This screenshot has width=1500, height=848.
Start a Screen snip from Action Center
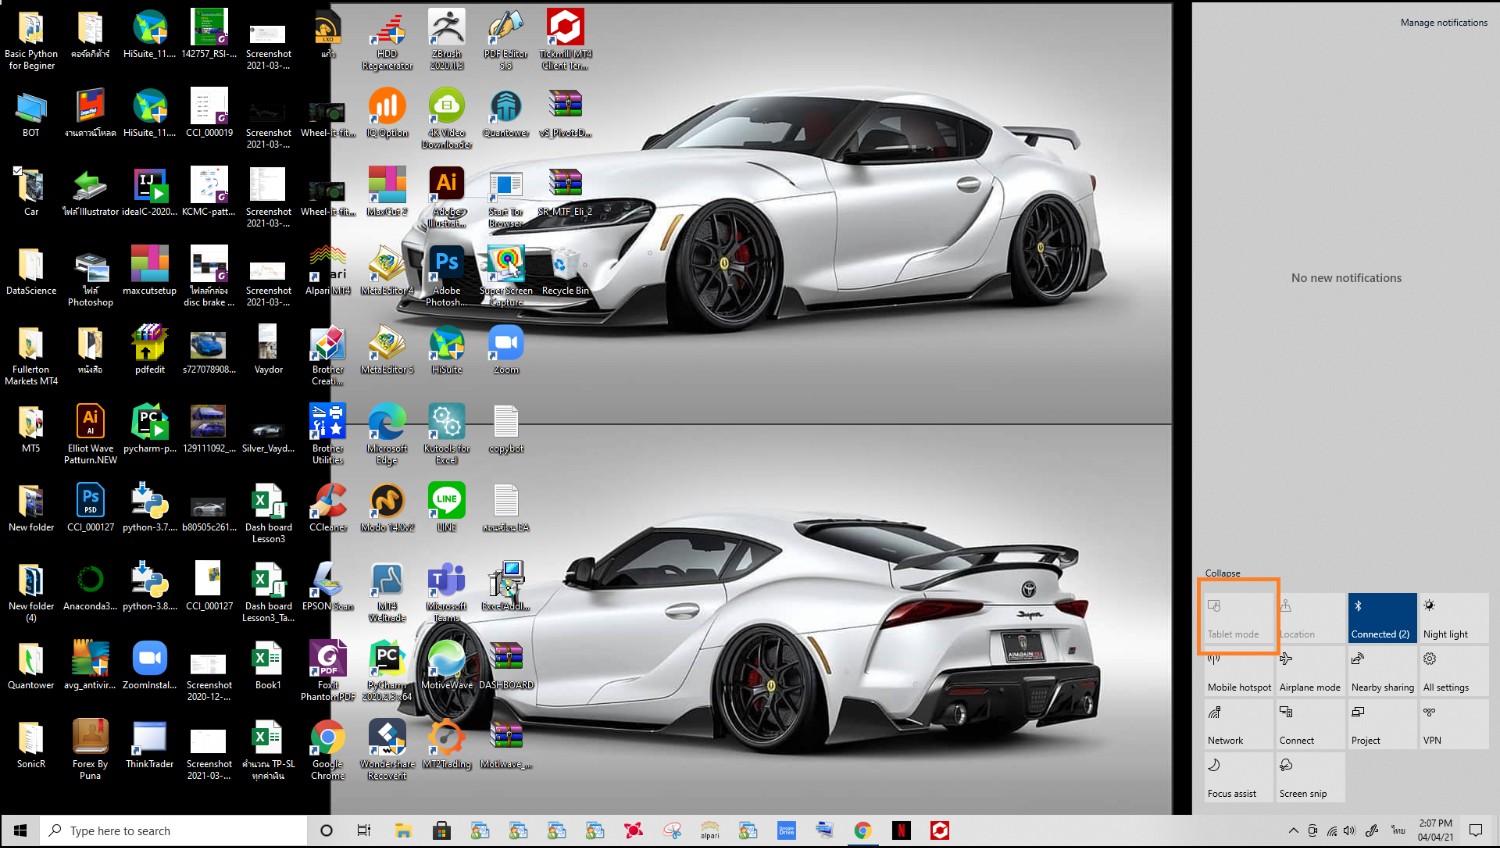click(x=1310, y=776)
